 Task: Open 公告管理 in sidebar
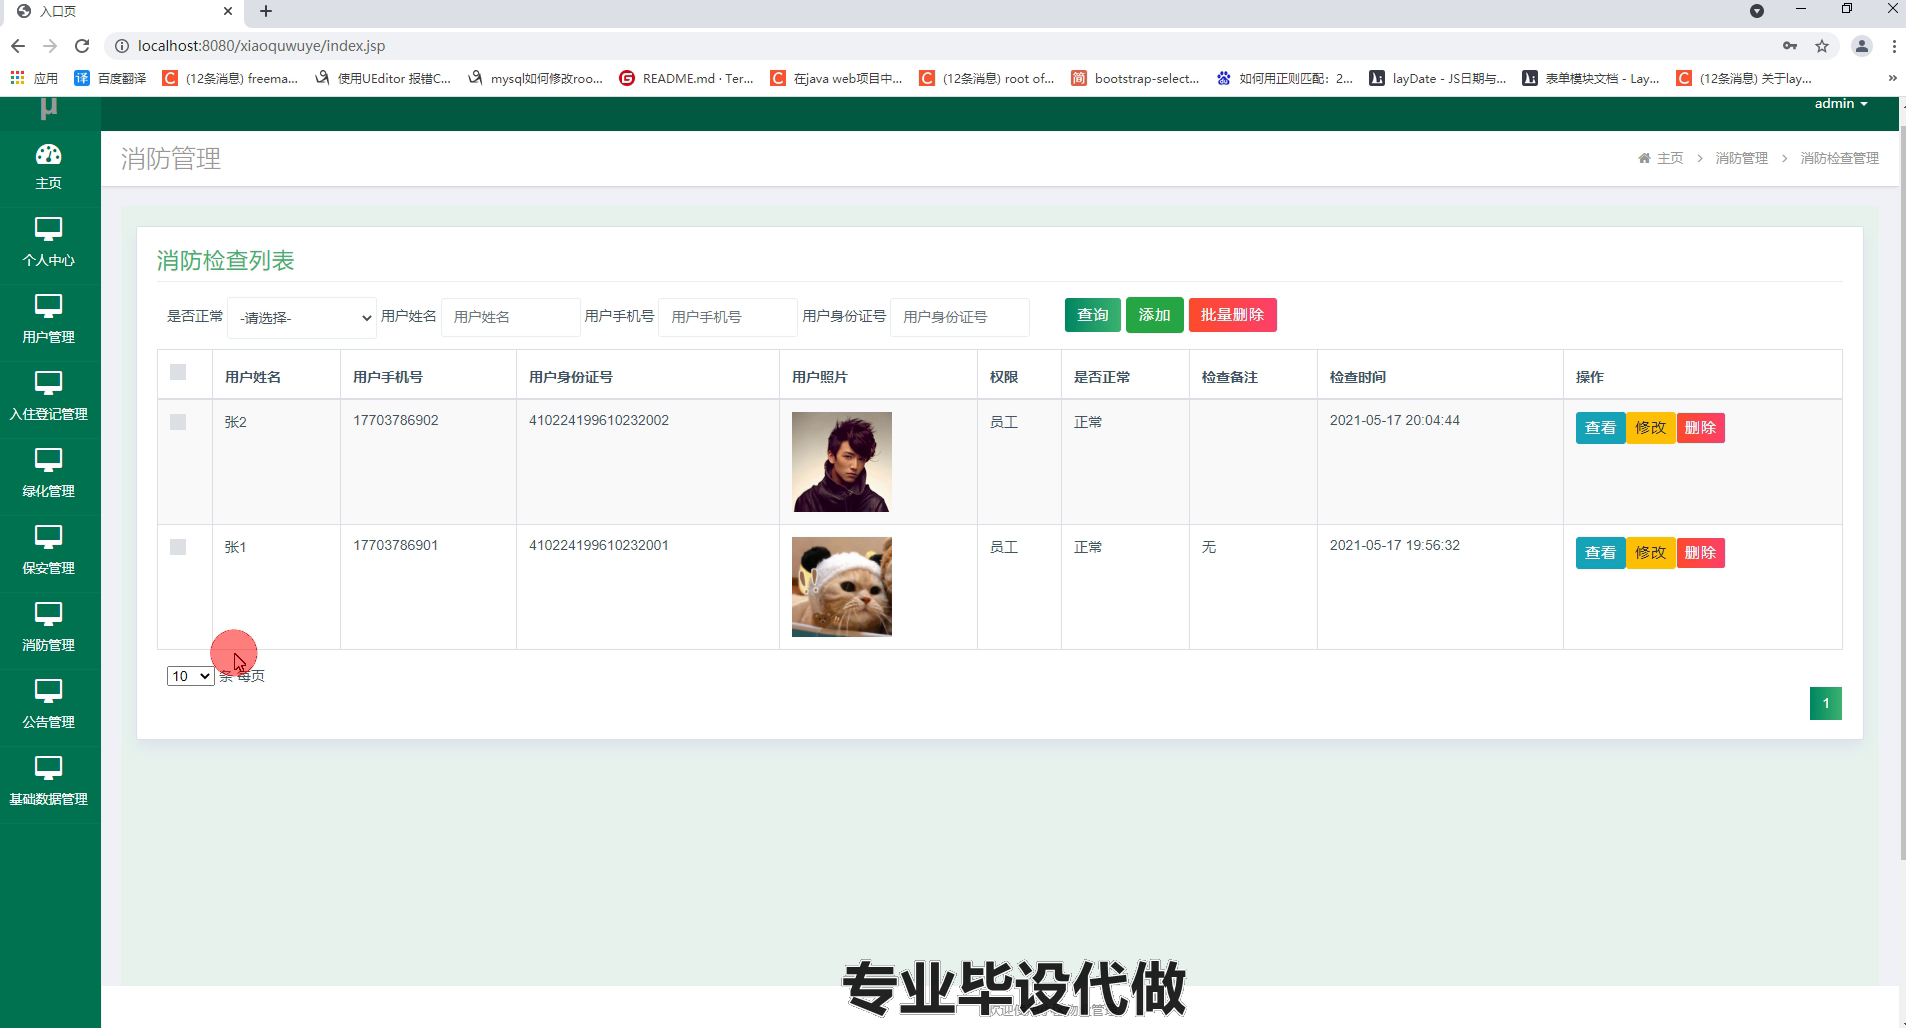pos(48,705)
